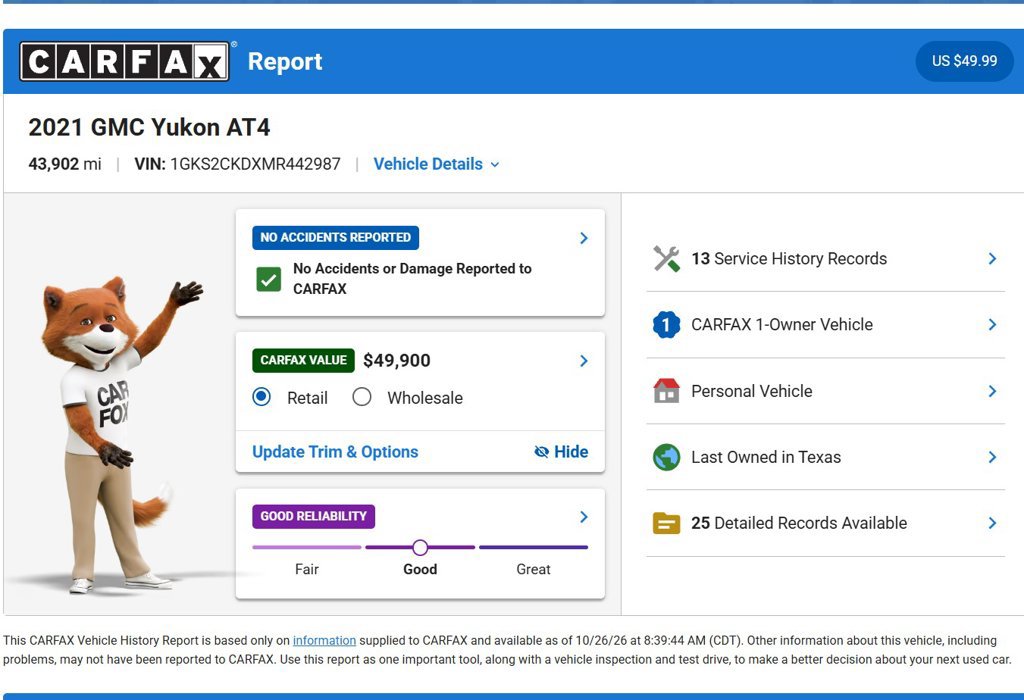This screenshot has height=700, width=1024.
Task: Open the Good Reliability card arrow
Action: click(x=584, y=517)
